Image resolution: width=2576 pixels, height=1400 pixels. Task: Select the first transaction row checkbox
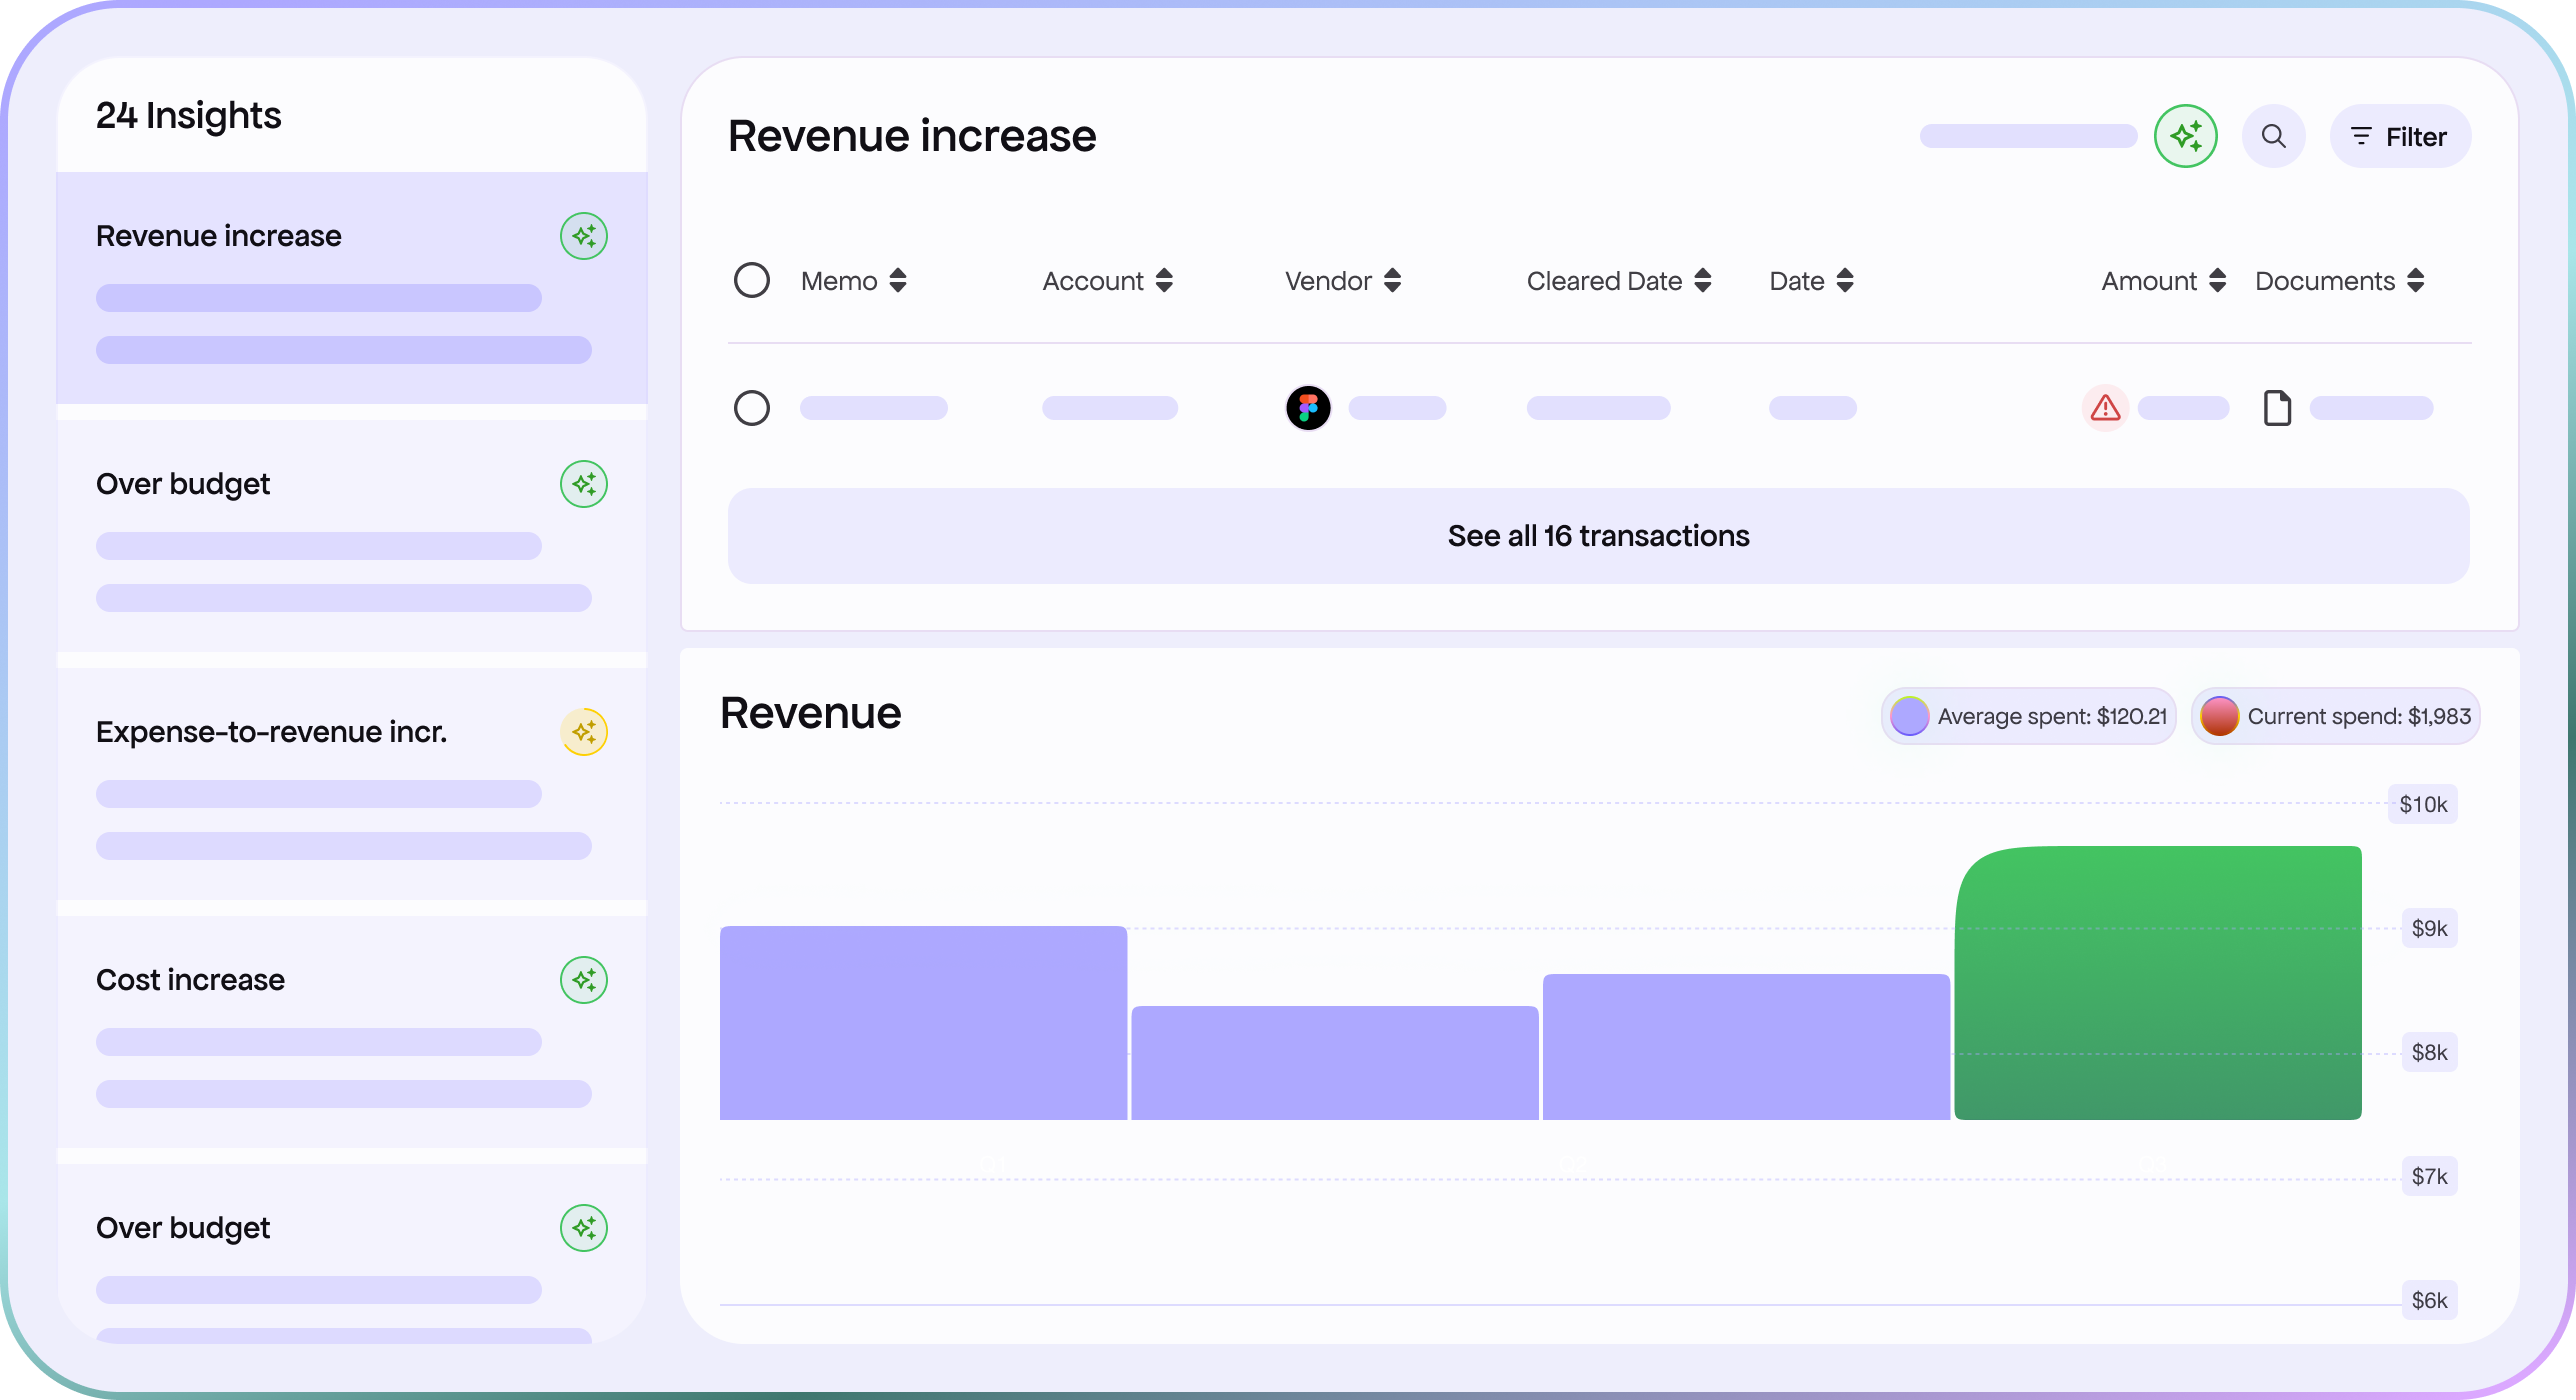tap(752, 408)
